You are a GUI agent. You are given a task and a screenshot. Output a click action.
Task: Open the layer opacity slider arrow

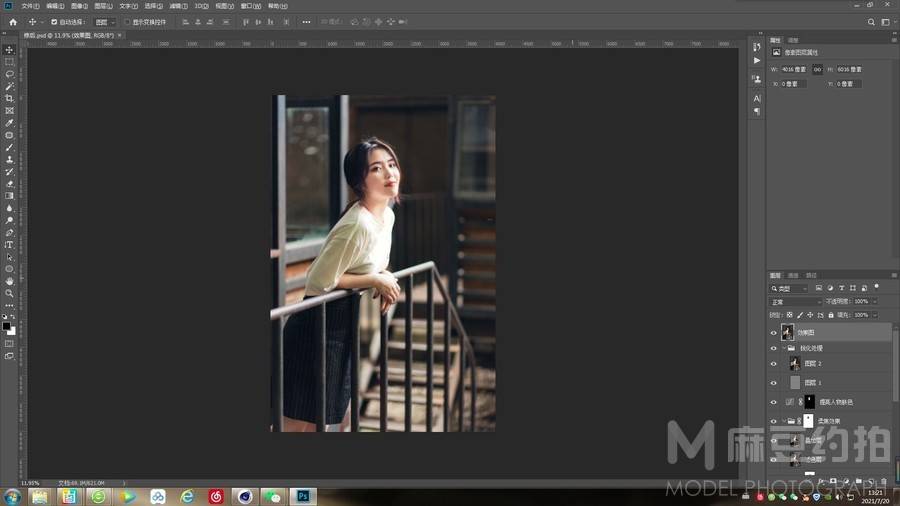[x=875, y=301]
